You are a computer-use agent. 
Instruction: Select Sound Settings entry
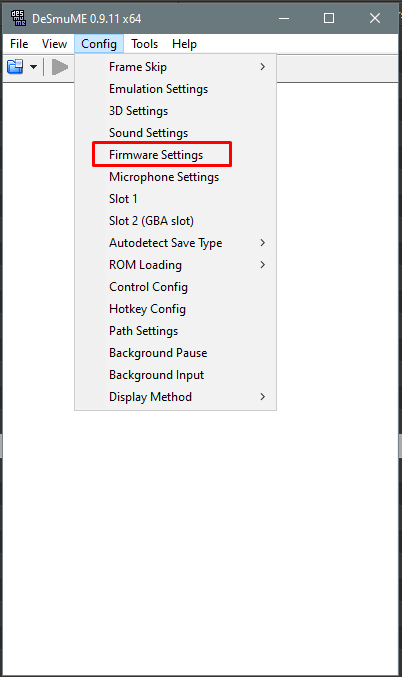(x=175, y=133)
